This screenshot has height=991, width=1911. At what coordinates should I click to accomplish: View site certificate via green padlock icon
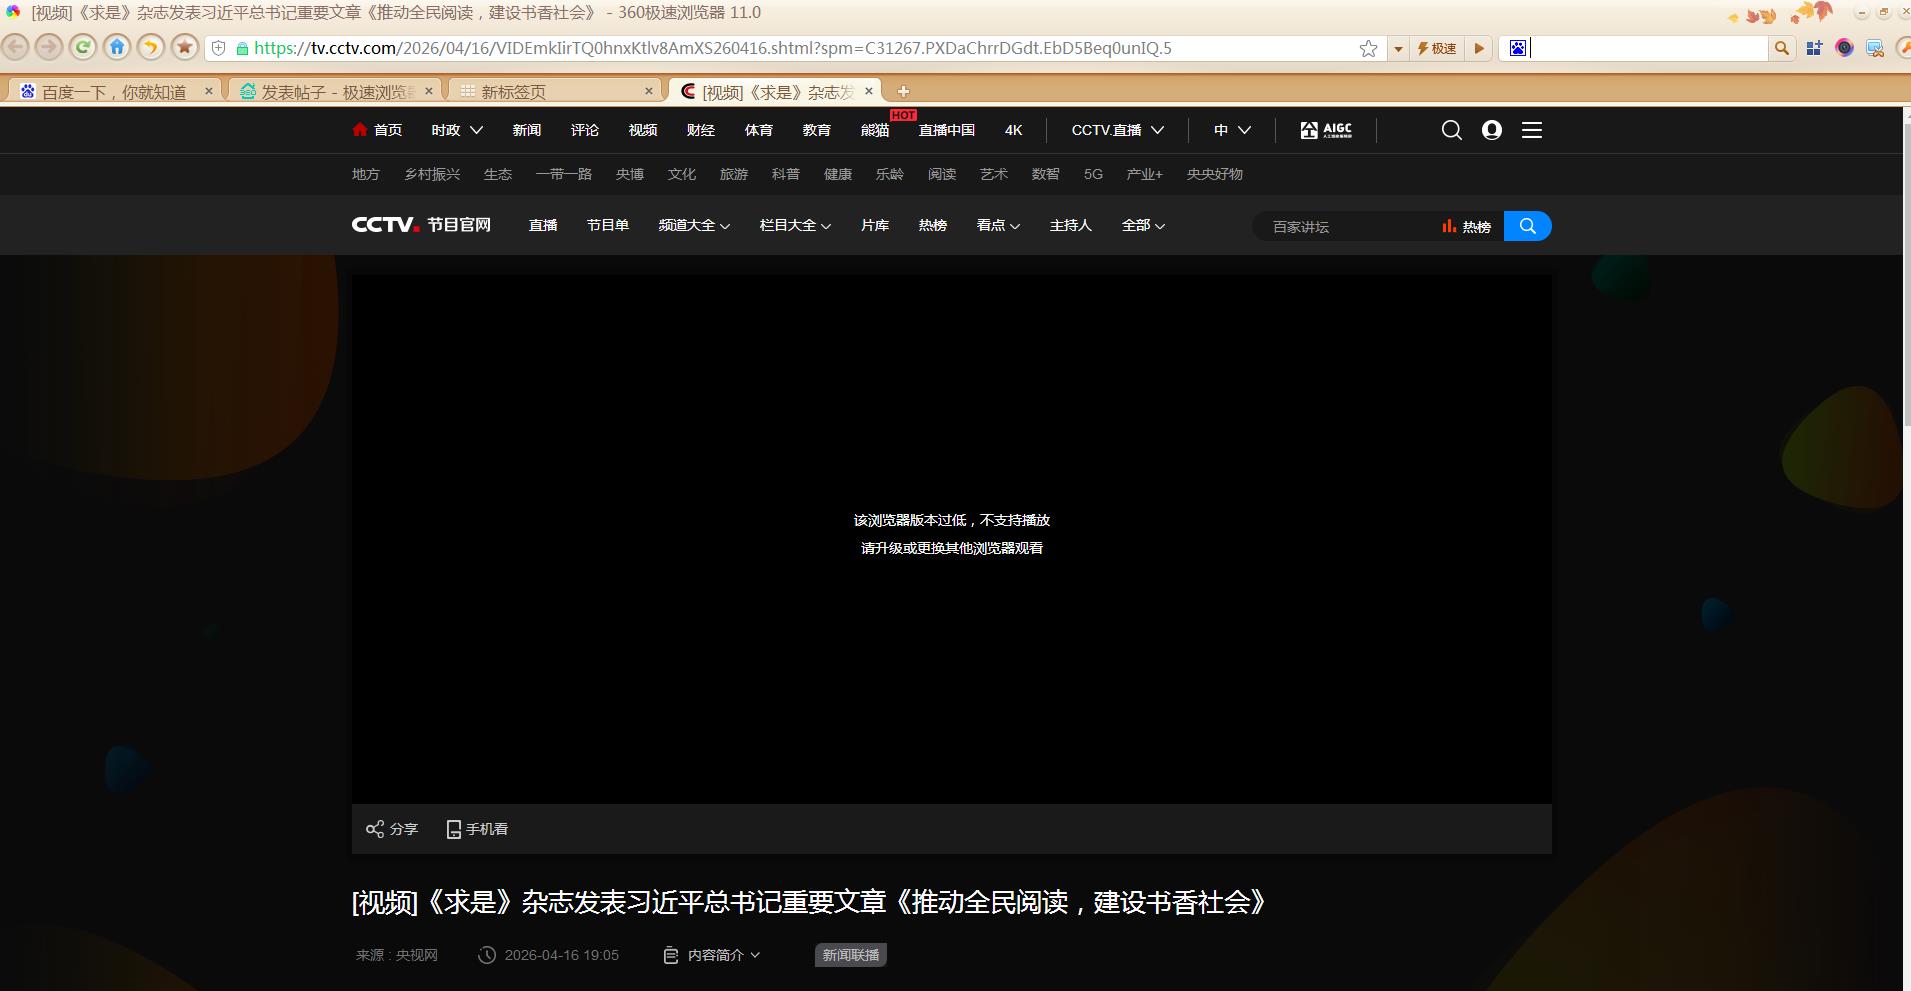[x=242, y=48]
